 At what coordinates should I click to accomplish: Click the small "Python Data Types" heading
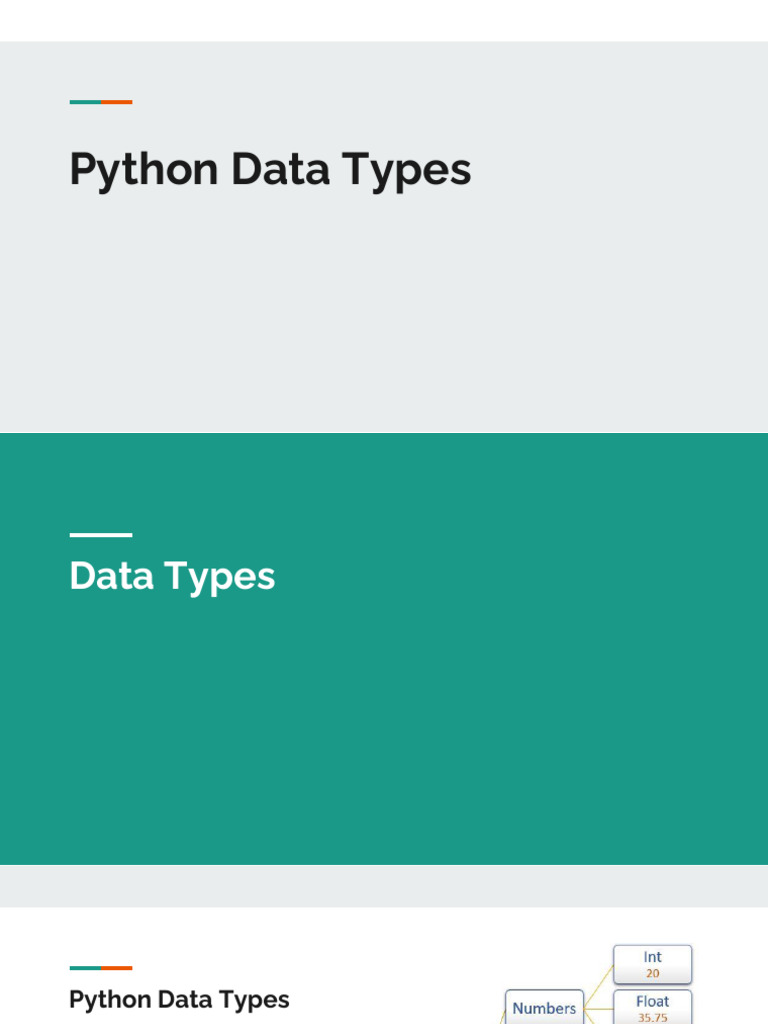coord(179,1000)
